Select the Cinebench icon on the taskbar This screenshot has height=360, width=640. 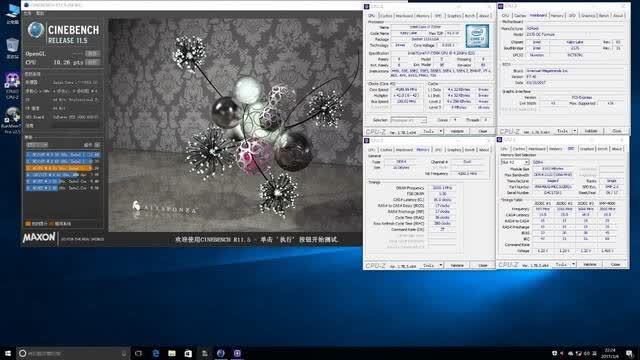point(221,353)
